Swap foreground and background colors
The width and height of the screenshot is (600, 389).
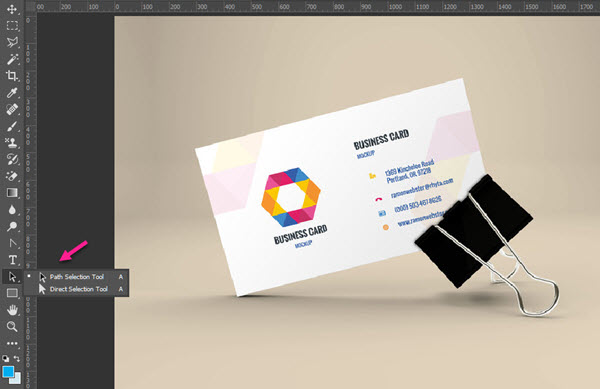pos(17,358)
